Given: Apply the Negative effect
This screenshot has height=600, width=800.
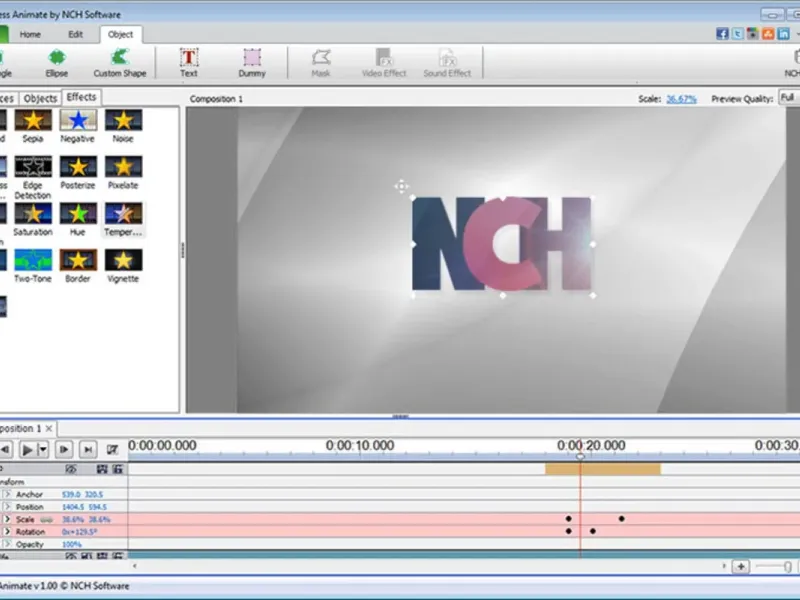Looking at the screenshot, I should [x=78, y=126].
